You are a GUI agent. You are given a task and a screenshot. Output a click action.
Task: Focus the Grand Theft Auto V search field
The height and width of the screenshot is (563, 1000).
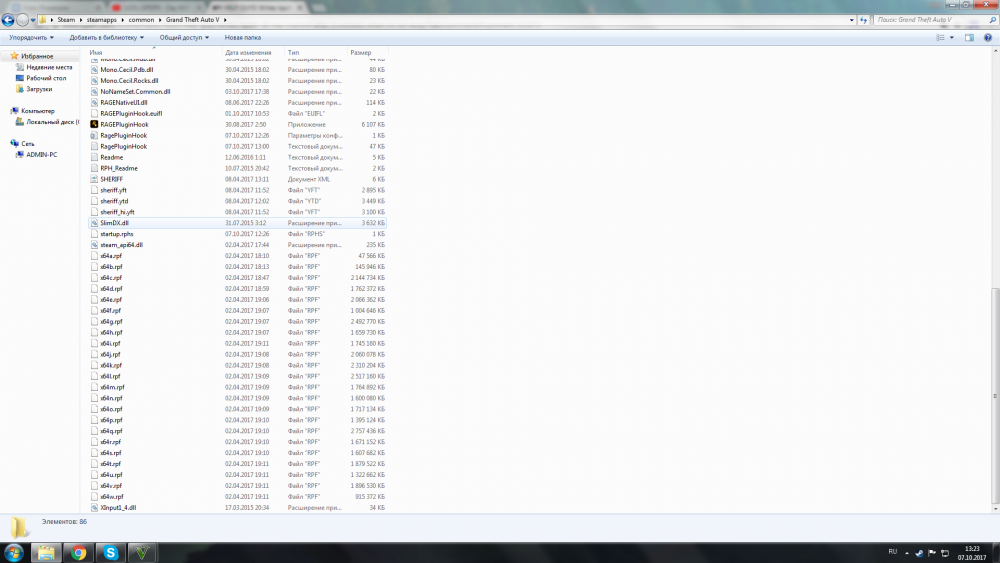[x=930, y=20]
